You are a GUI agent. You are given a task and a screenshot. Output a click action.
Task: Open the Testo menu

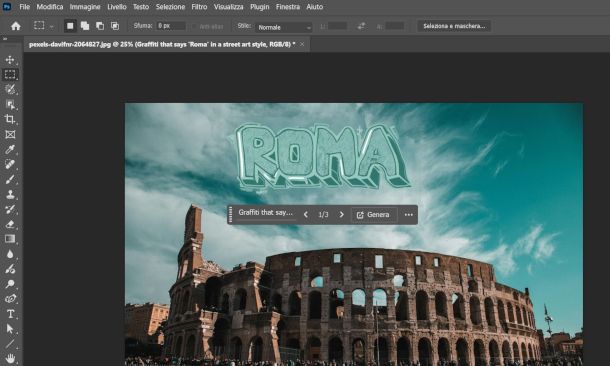141,7
